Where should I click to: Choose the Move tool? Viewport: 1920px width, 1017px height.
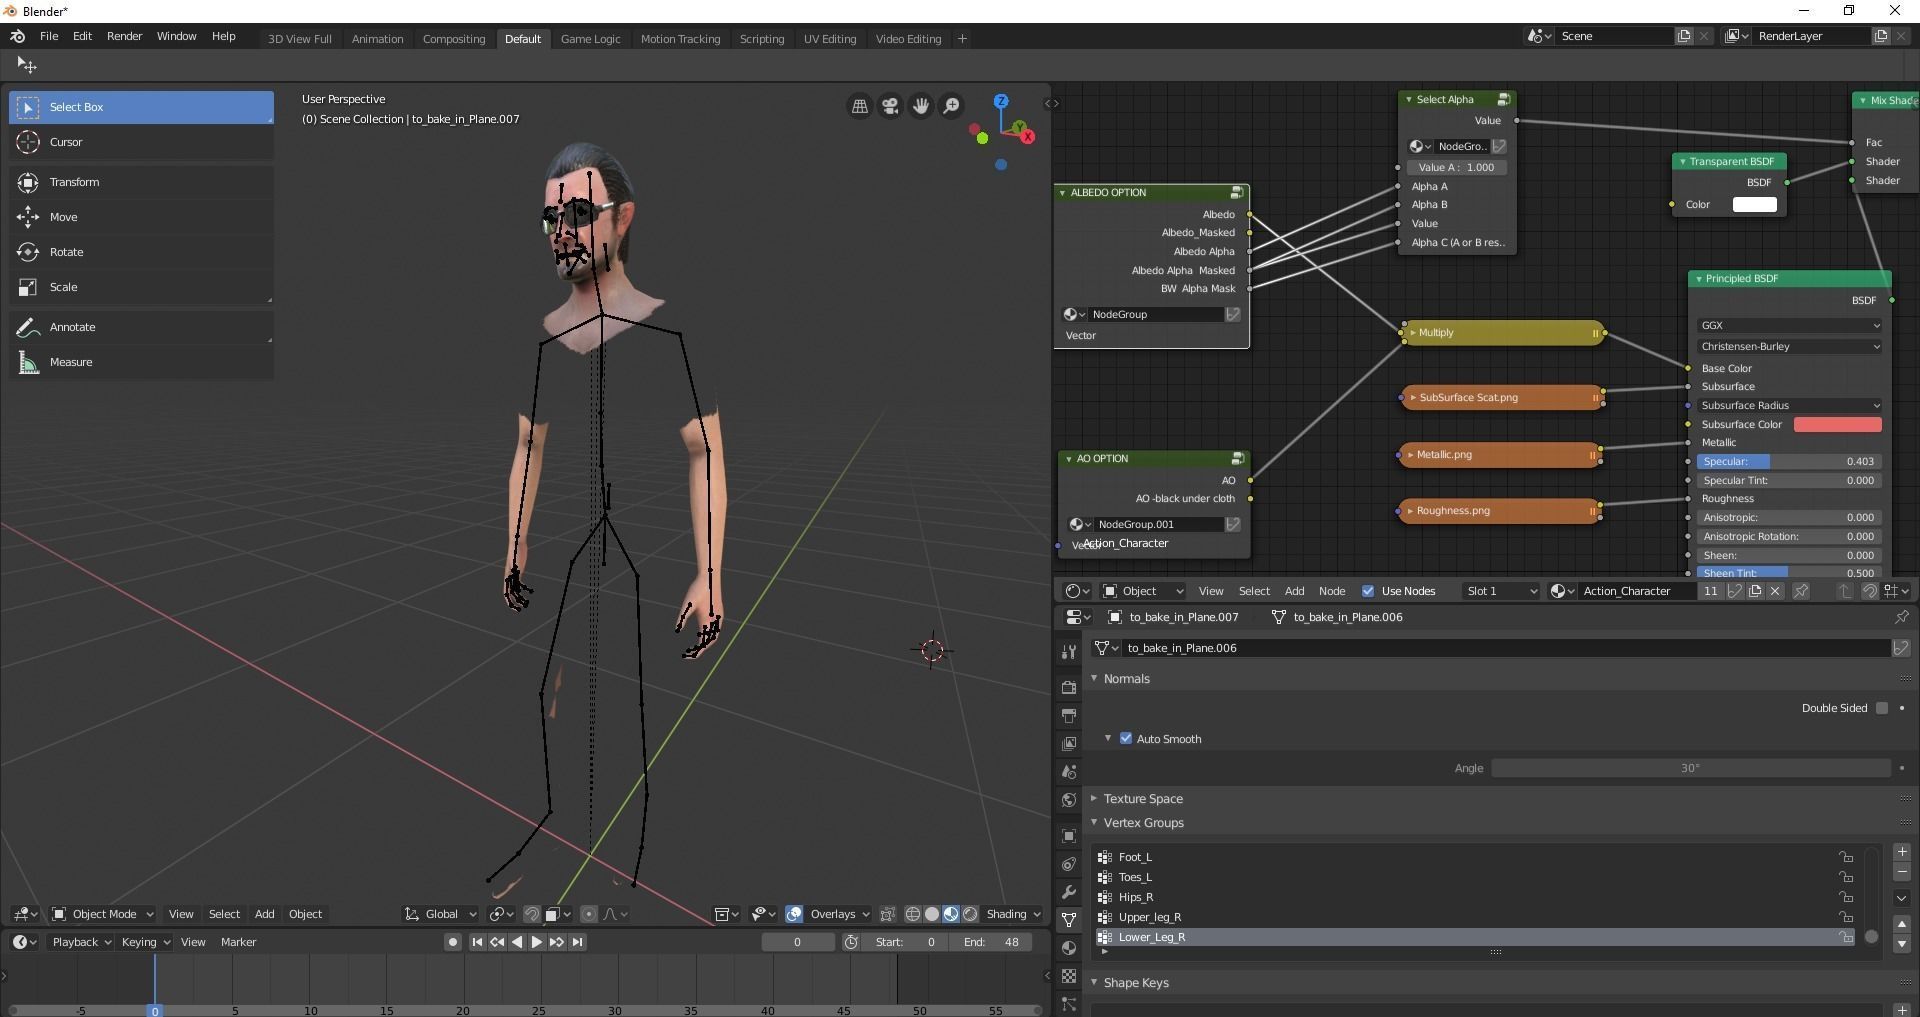141,217
